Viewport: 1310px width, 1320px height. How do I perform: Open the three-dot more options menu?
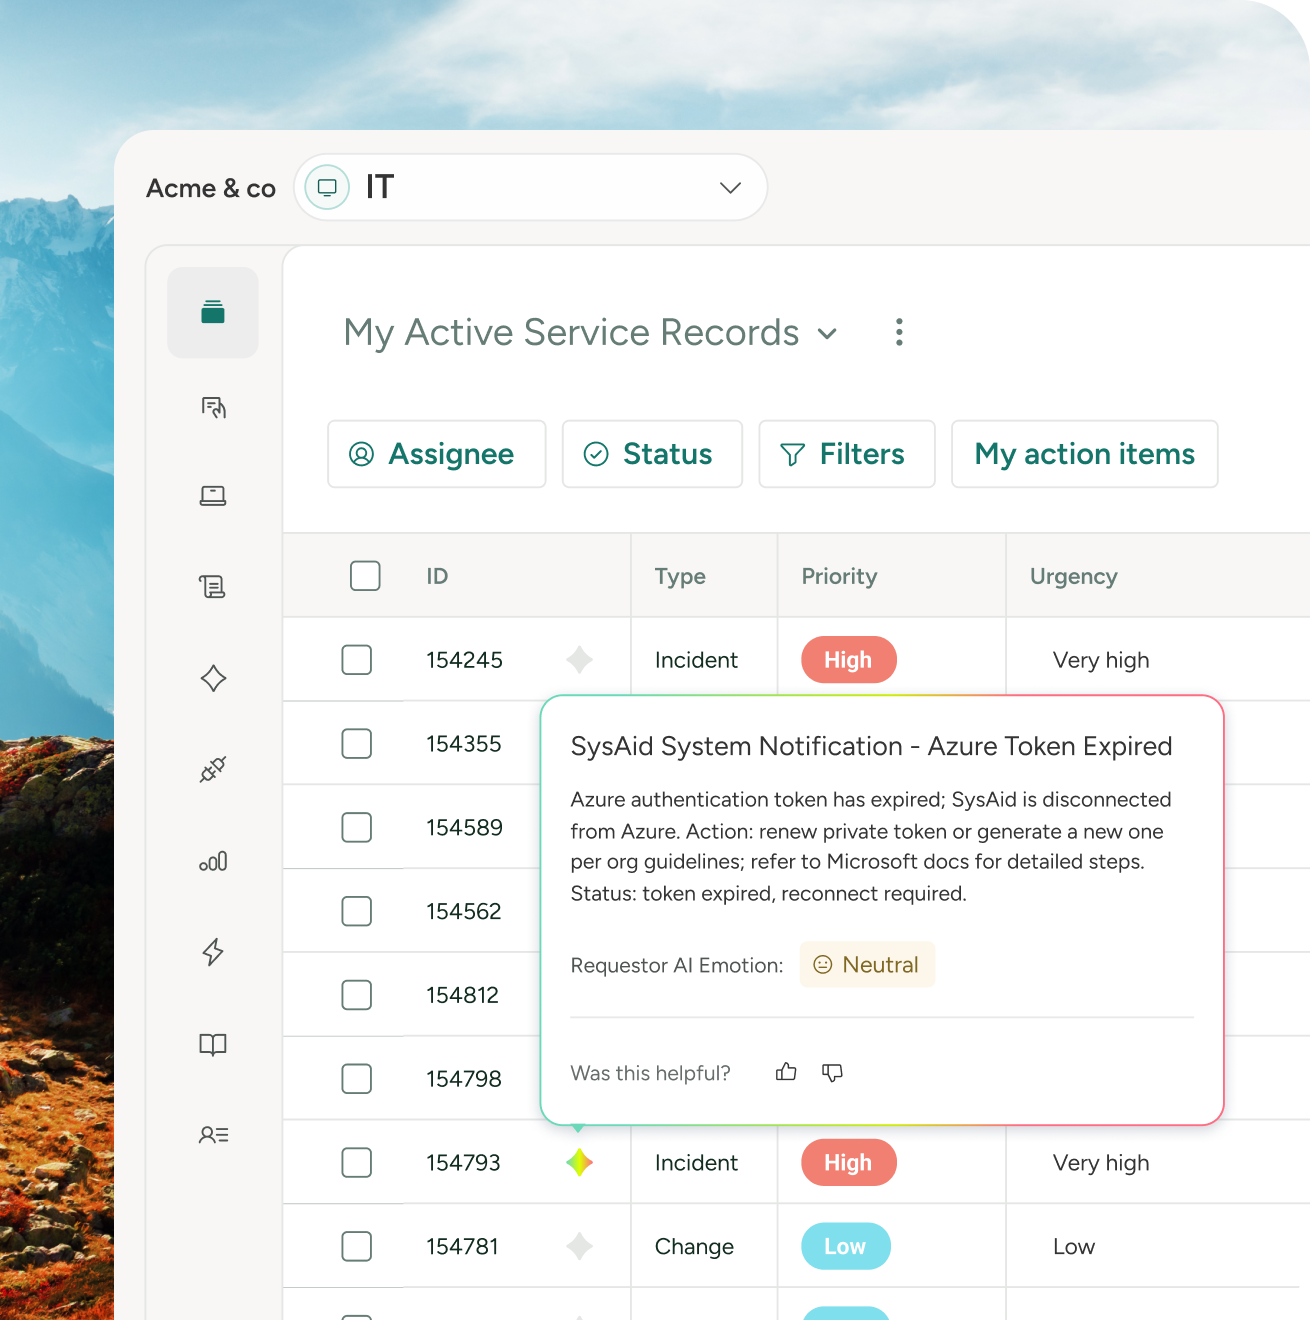899,332
